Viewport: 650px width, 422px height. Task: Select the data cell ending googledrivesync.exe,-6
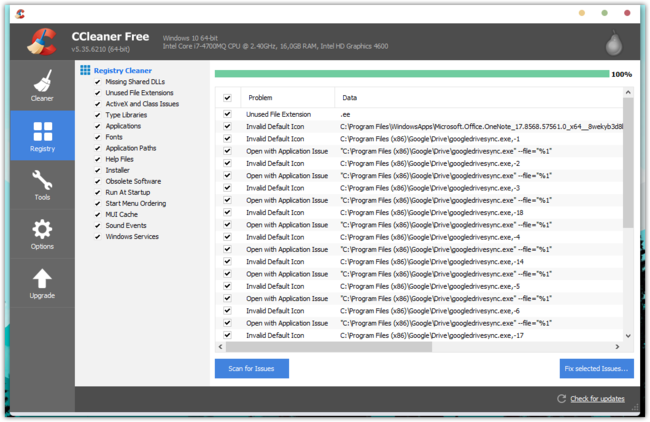(430, 311)
